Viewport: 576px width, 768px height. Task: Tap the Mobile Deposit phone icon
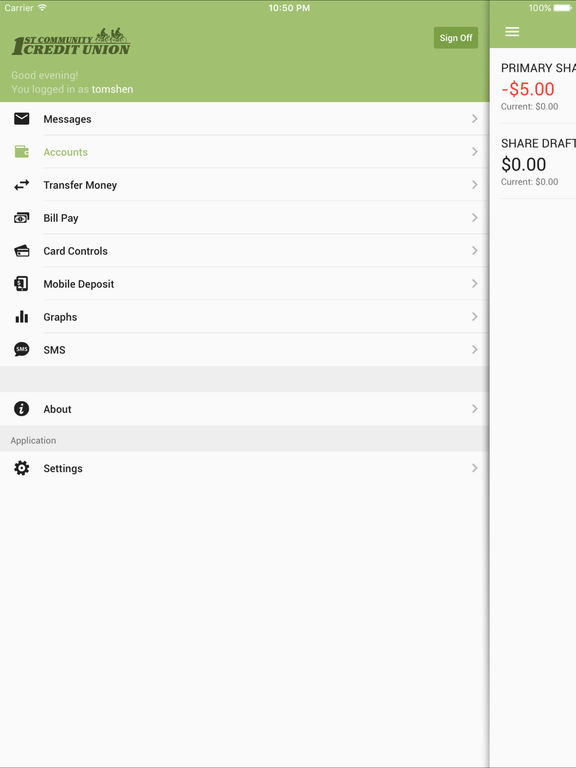22,284
